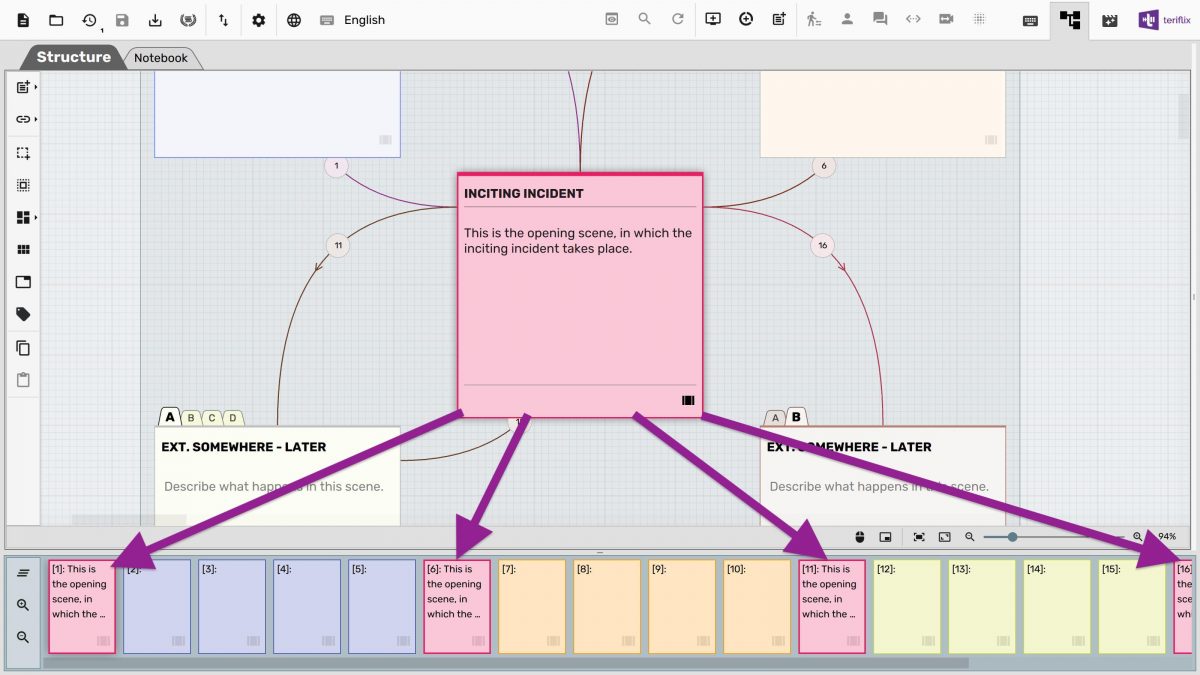Click the download icon in top toolbar
This screenshot has height=675, width=1200.
pyautogui.click(x=155, y=20)
